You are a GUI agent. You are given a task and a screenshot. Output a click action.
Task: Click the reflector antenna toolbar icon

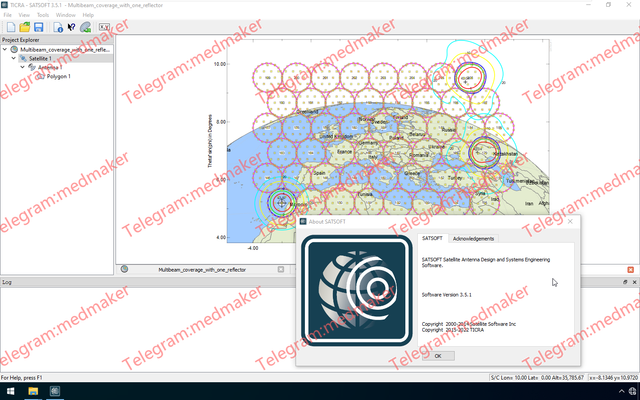tap(85, 27)
